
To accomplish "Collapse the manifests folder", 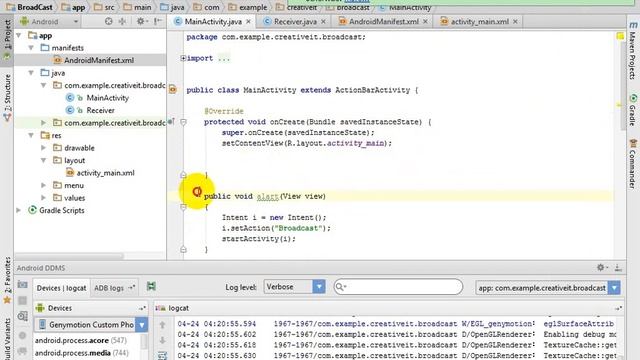I will (31, 48).
